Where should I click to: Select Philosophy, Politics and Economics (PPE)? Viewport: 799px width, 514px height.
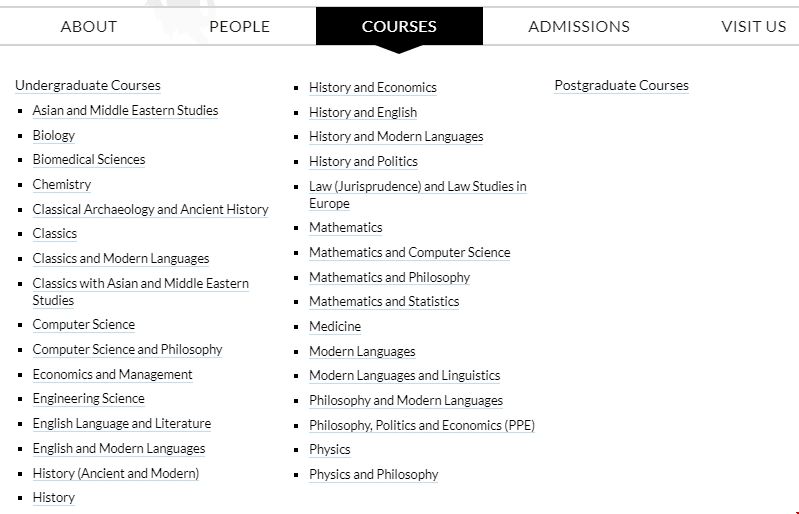pos(421,425)
